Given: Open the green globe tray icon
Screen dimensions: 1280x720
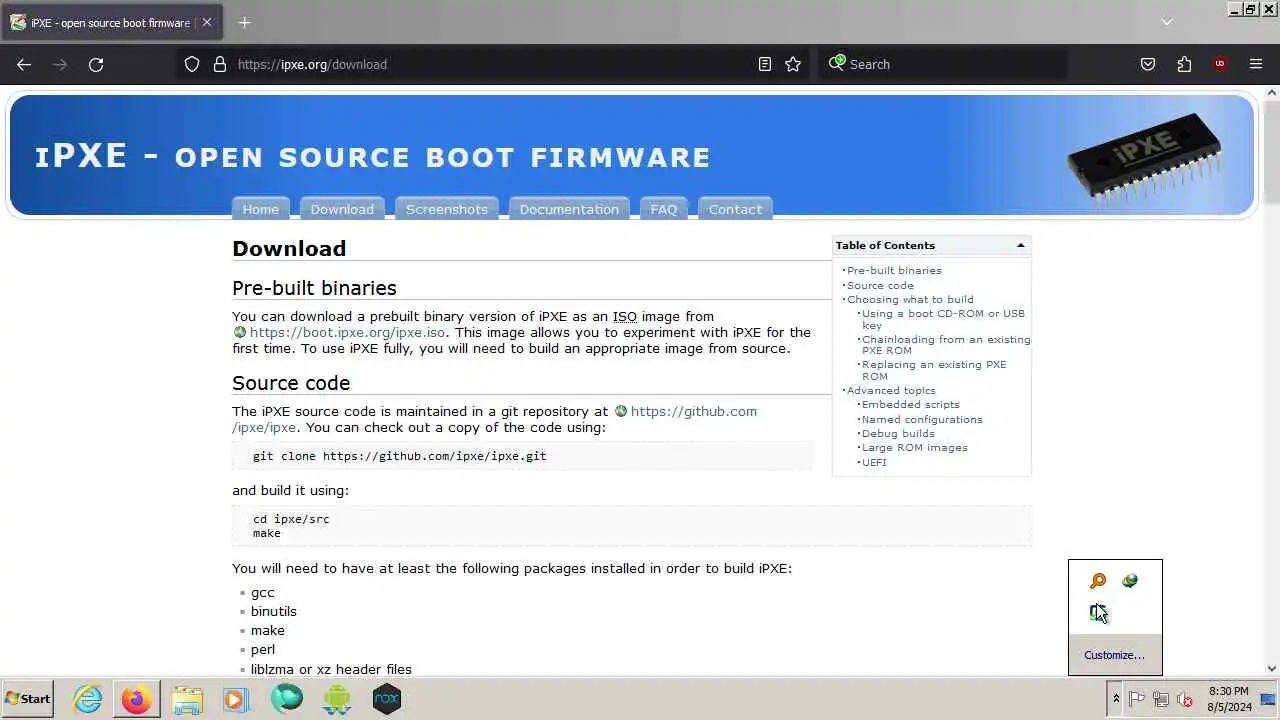Looking at the screenshot, I should pyautogui.click(x=1130, y=581).
